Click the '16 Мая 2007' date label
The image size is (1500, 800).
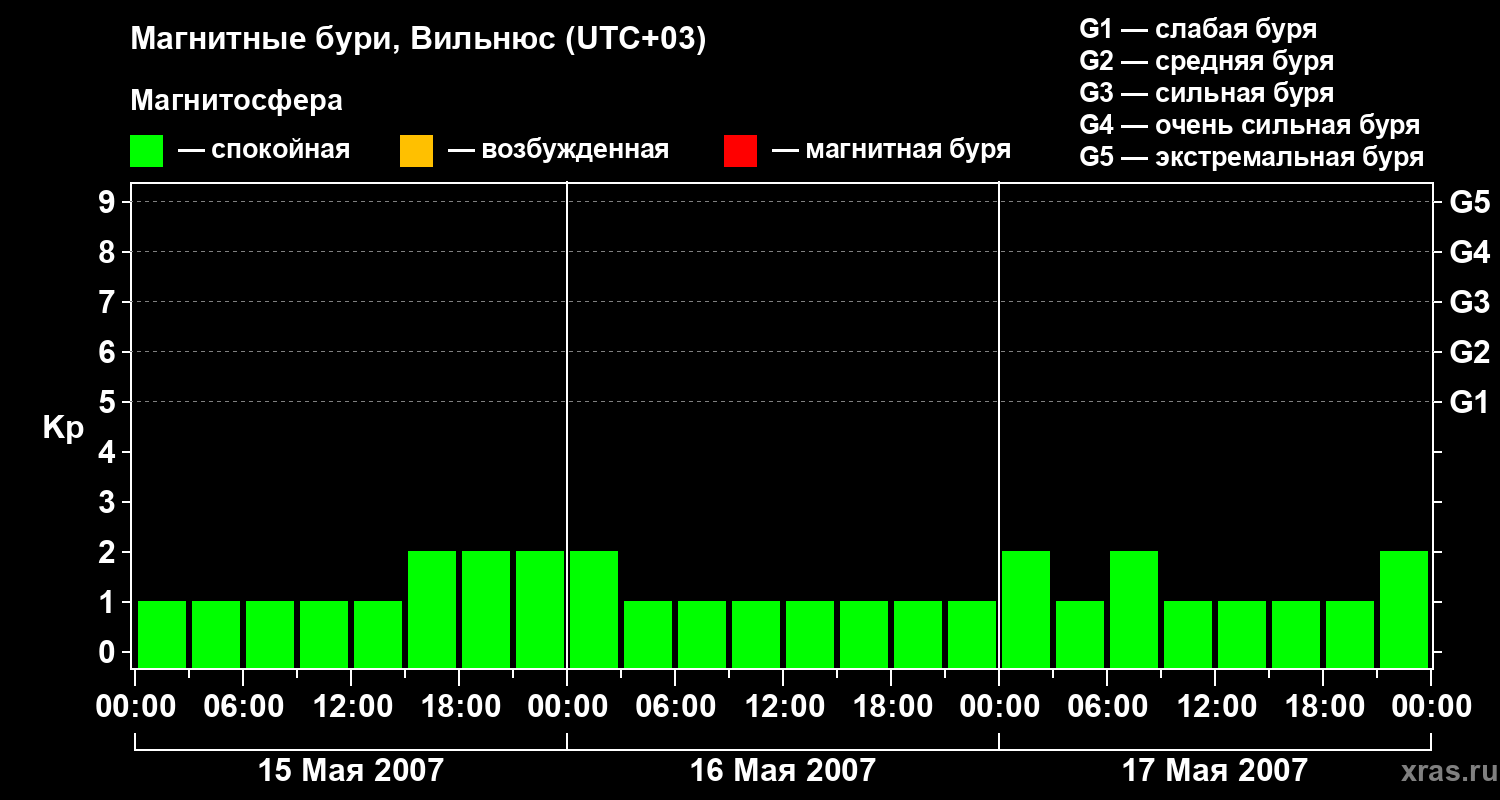782,770
